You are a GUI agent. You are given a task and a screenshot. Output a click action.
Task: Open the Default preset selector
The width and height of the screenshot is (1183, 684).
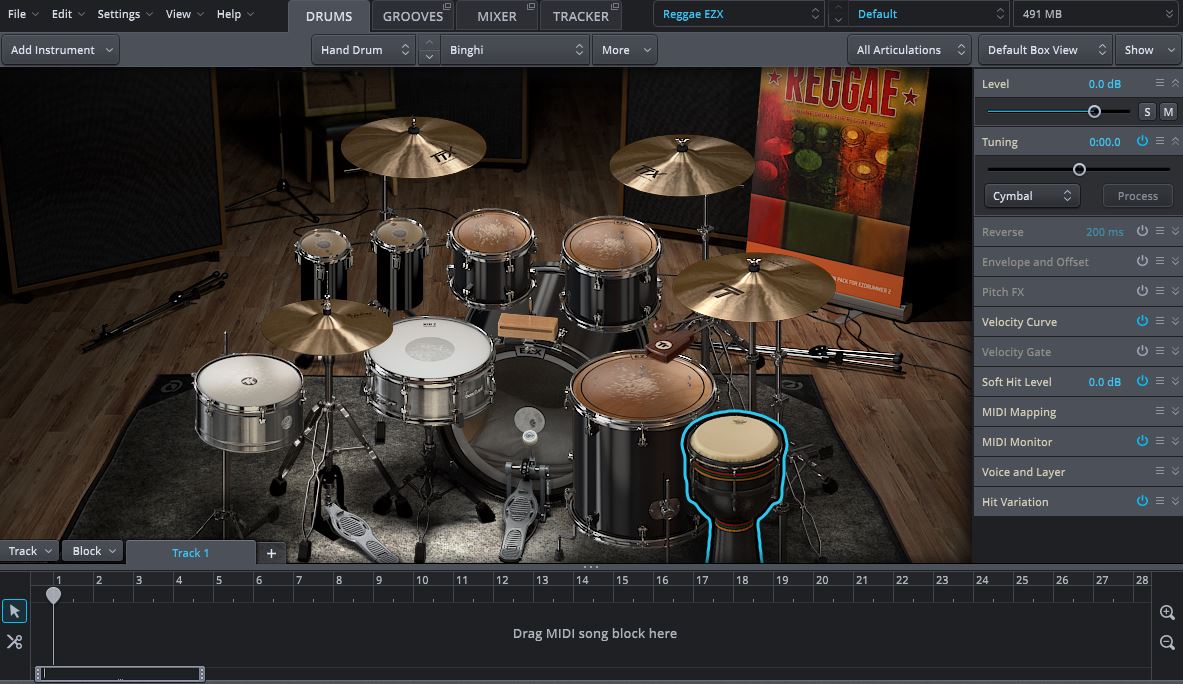pos(930,14)
